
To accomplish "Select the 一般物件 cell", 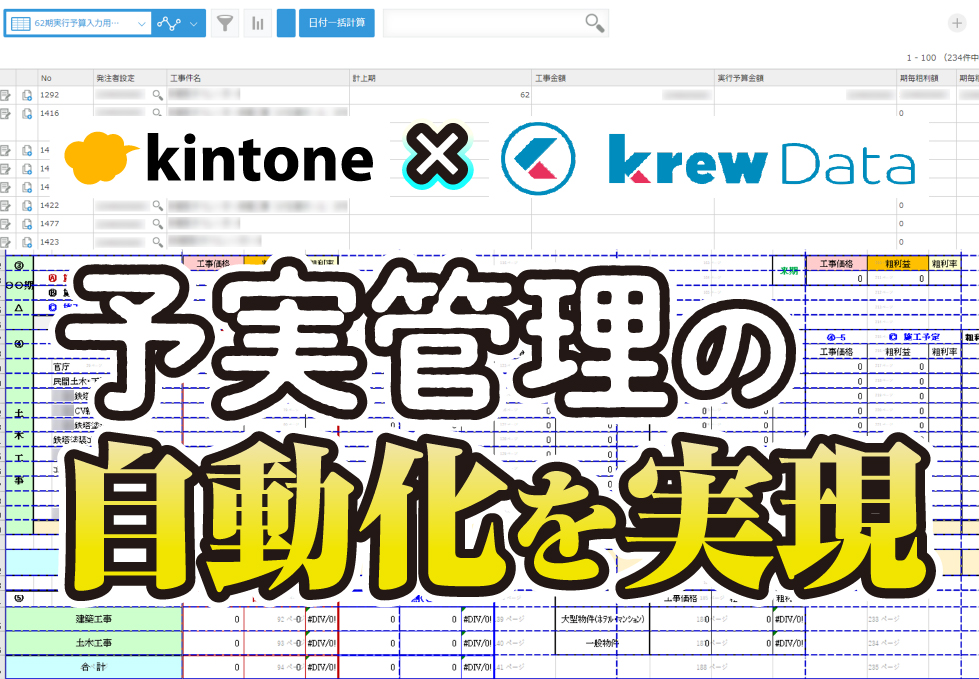I will coord(603,643).
